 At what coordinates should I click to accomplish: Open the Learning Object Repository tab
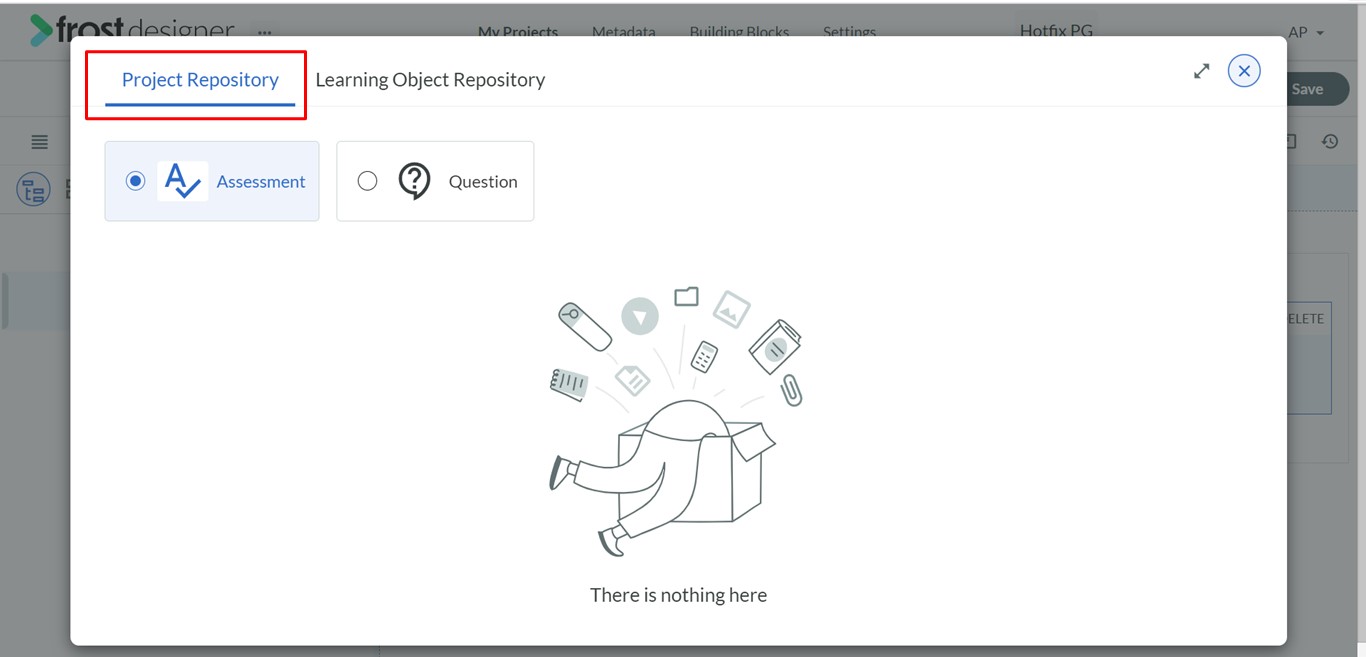pyautogui.click(x=430, y=80)
